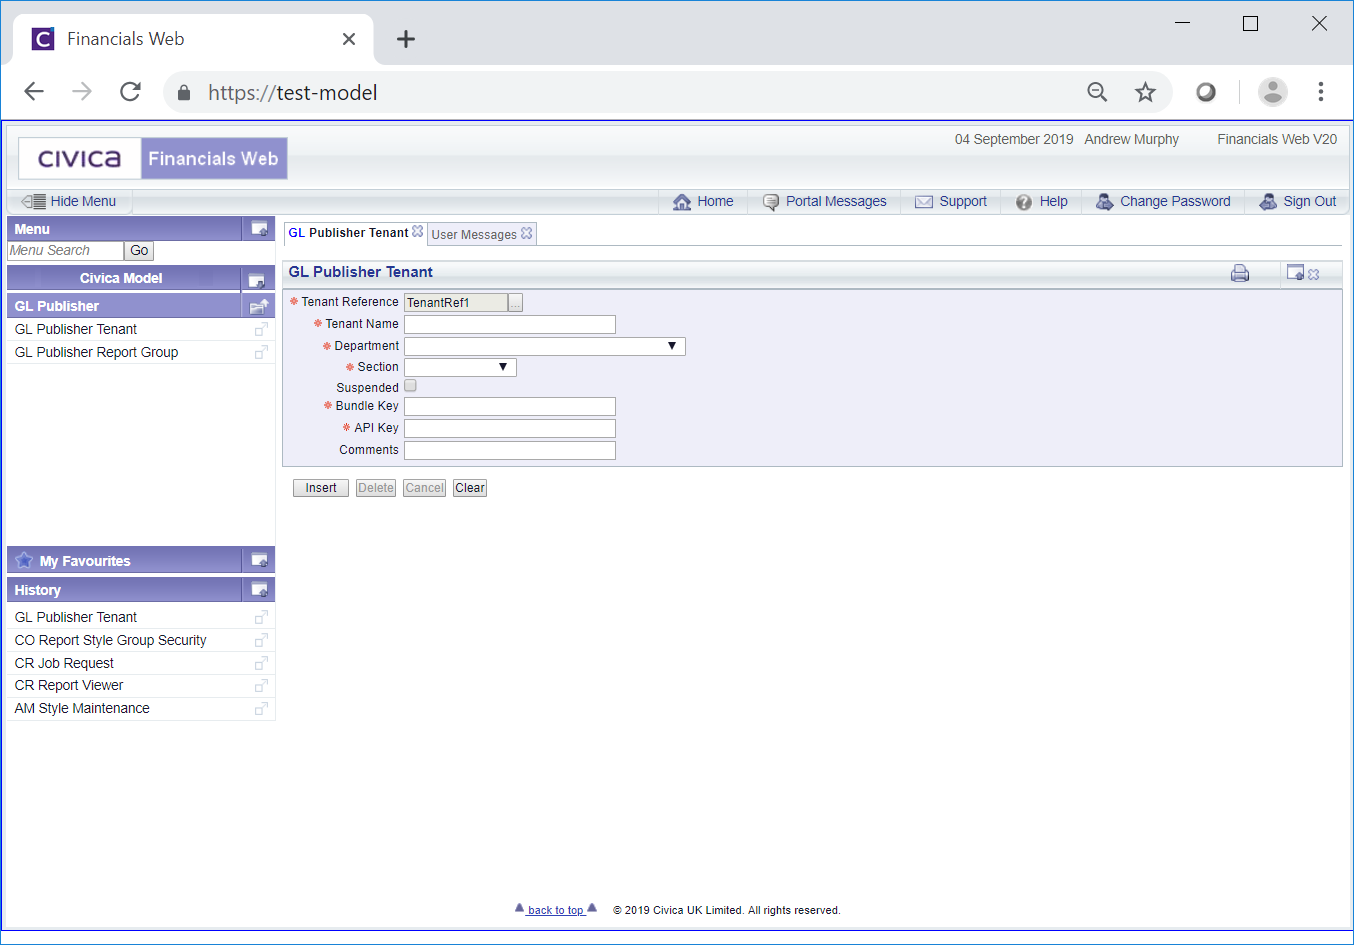
Task: Click the Menu Search field
Action: click(65, 251)
